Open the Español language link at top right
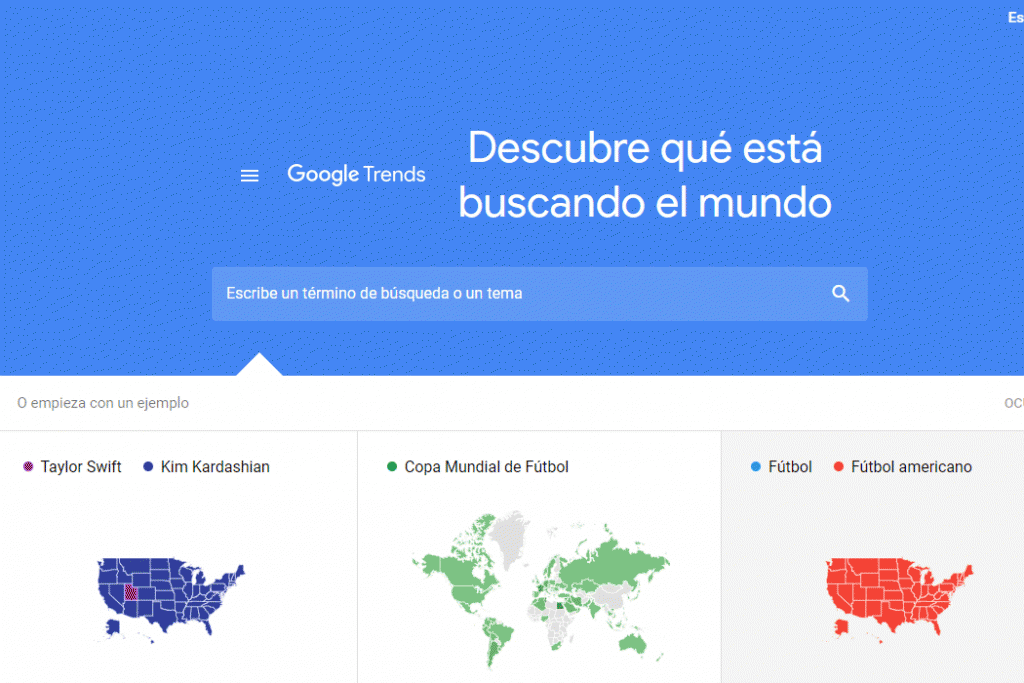This screenshot has width=1024, height=683. [x=1015, y=17]
